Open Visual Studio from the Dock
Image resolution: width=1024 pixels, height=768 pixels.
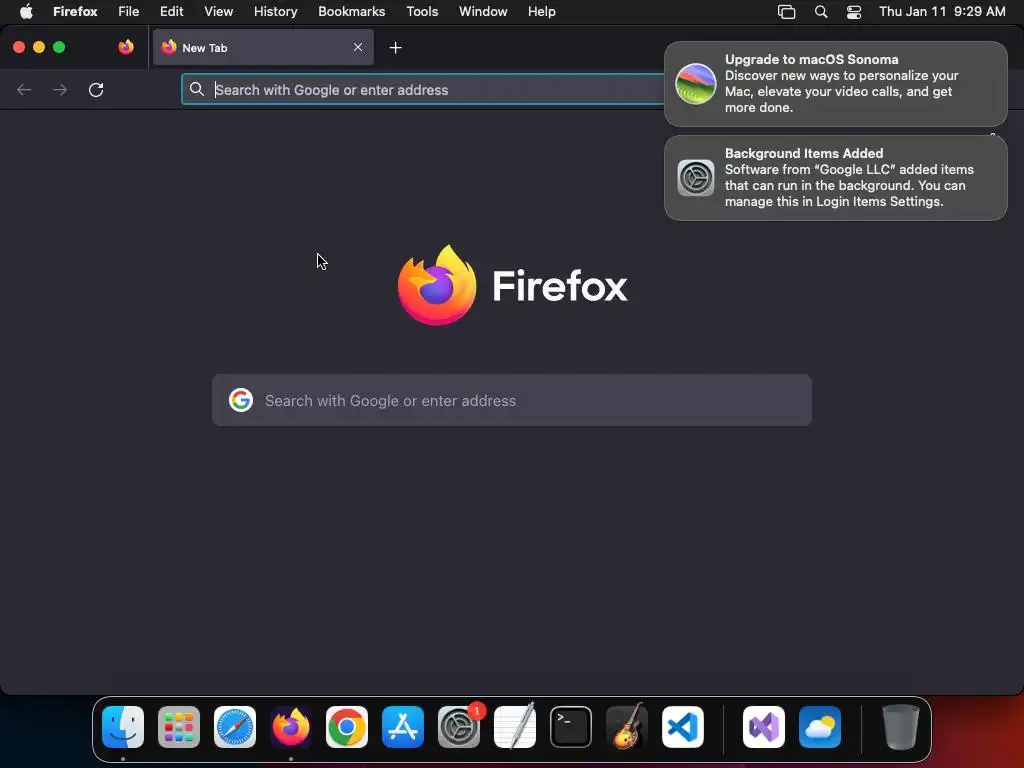click(764, 727)
